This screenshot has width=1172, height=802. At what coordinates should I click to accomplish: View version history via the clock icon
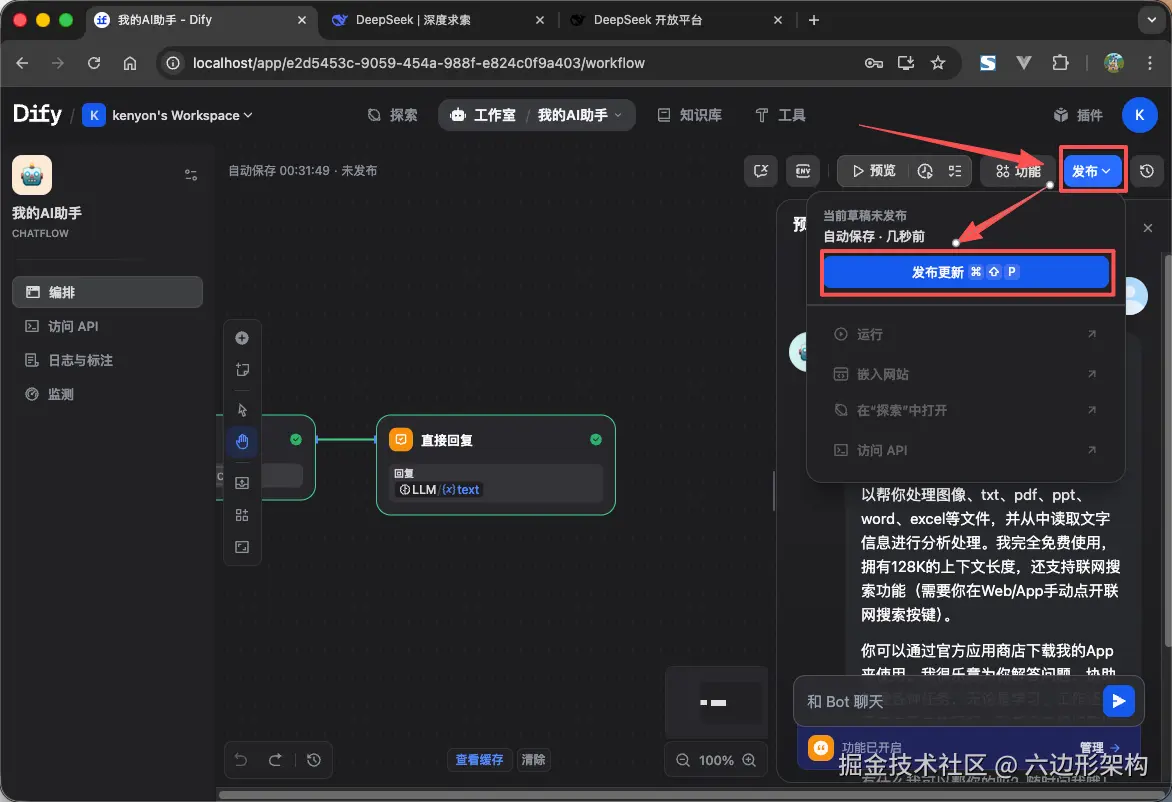coord(1147,170)
